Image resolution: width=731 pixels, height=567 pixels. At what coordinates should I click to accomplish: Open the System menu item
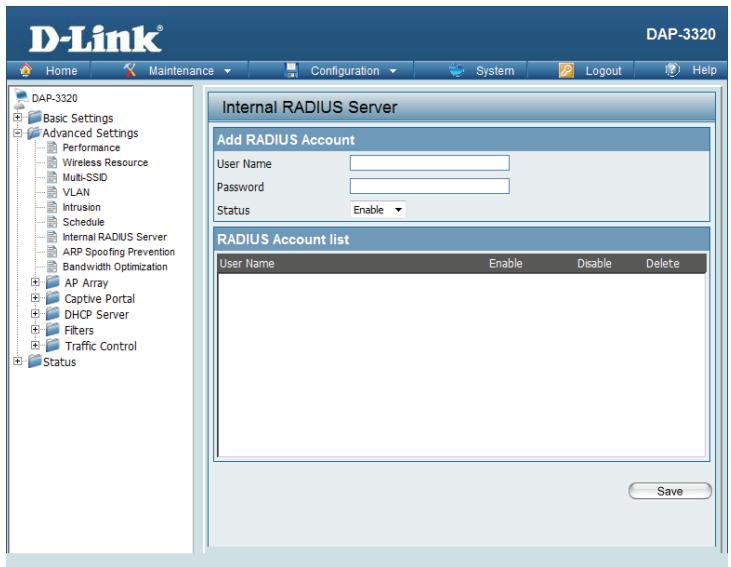[x=495, y=71]
